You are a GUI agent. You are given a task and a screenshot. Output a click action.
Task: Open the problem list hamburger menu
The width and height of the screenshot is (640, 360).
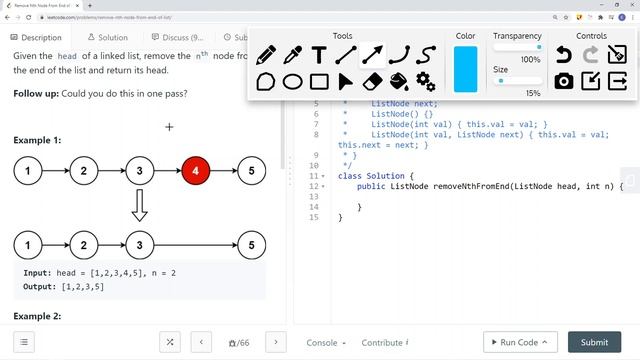tap(24, 342)
